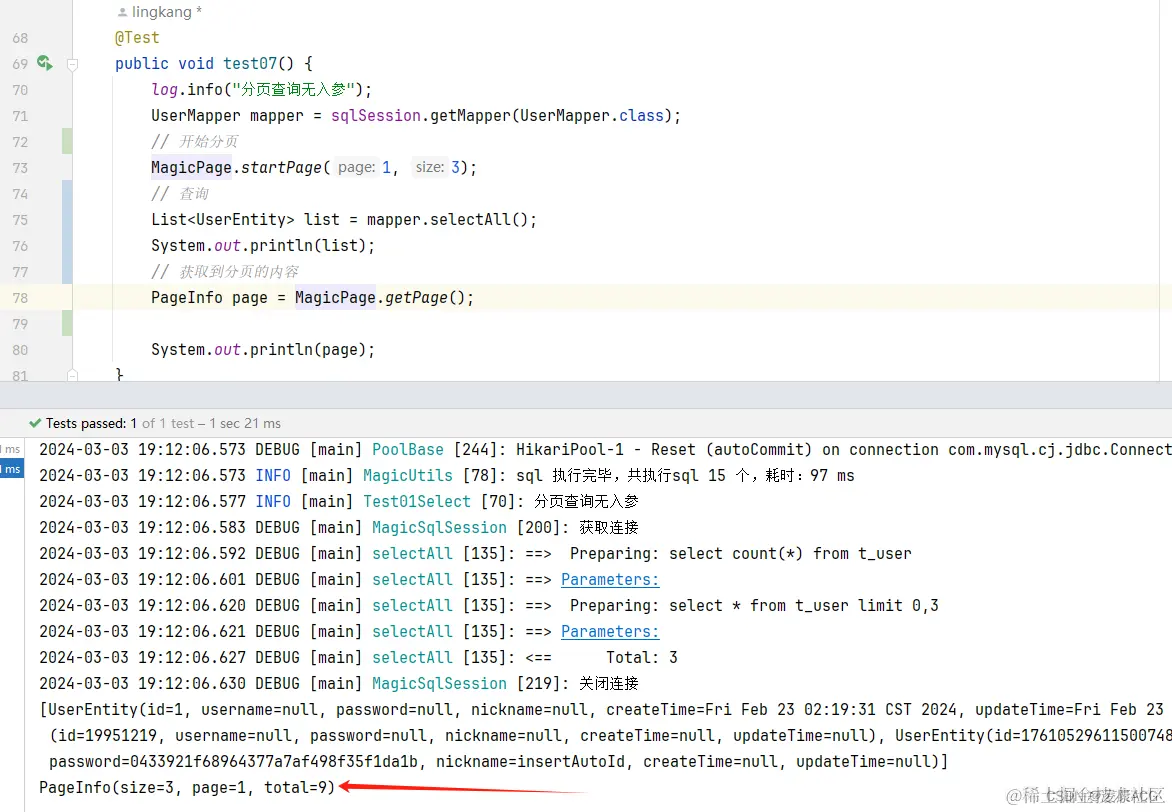Click the Total: 3 log output
Viewport: 1172px width, 812px height.
point(642,658)
